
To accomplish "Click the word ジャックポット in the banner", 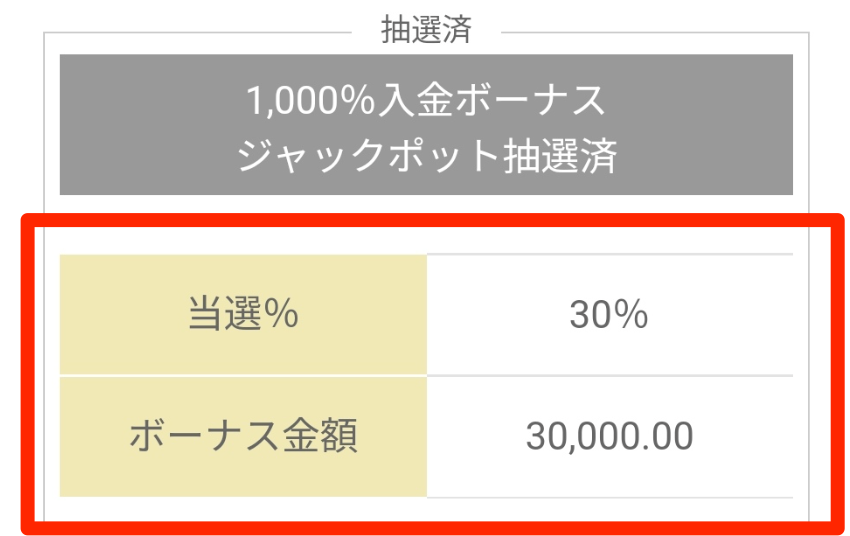I will 368,156.
